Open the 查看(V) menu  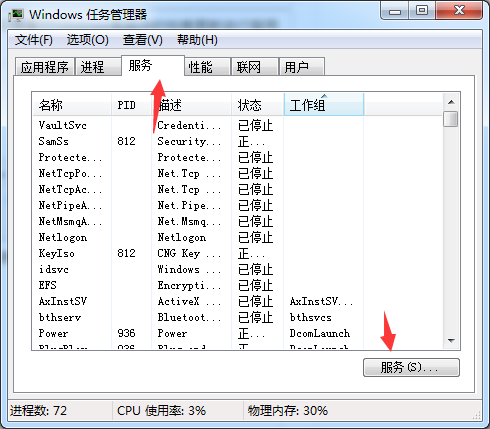pyautogui.click(x=143, y=40)
